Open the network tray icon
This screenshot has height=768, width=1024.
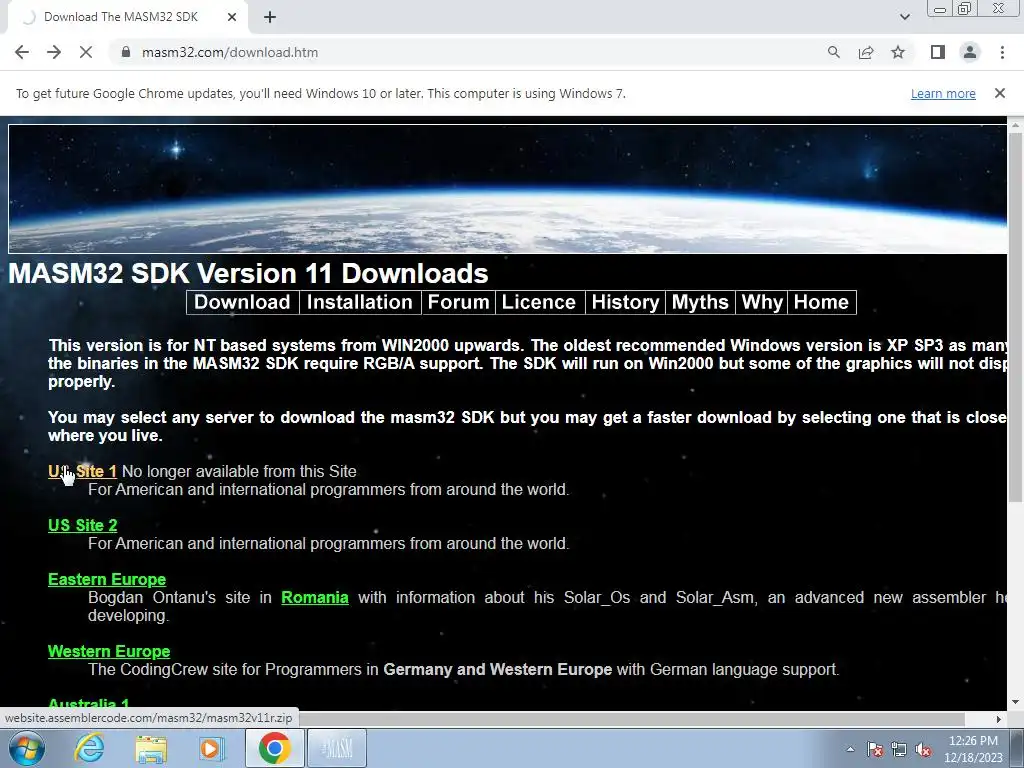pyautogui.click(x=899, y=749)
